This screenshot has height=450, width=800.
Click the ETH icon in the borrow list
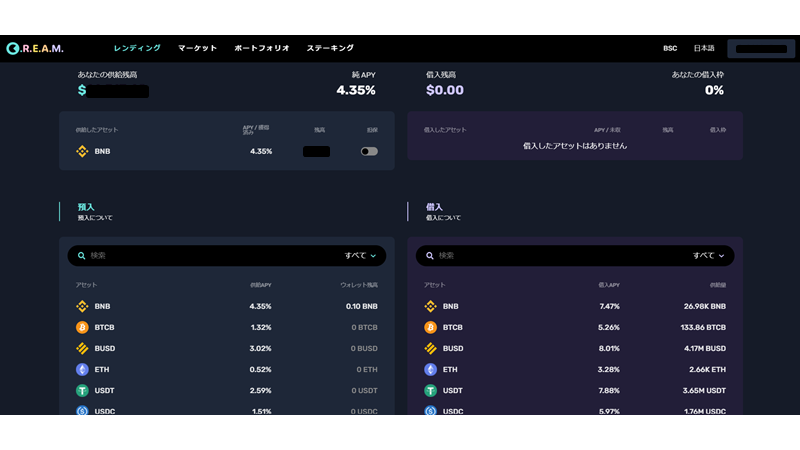tap(431, 369)
